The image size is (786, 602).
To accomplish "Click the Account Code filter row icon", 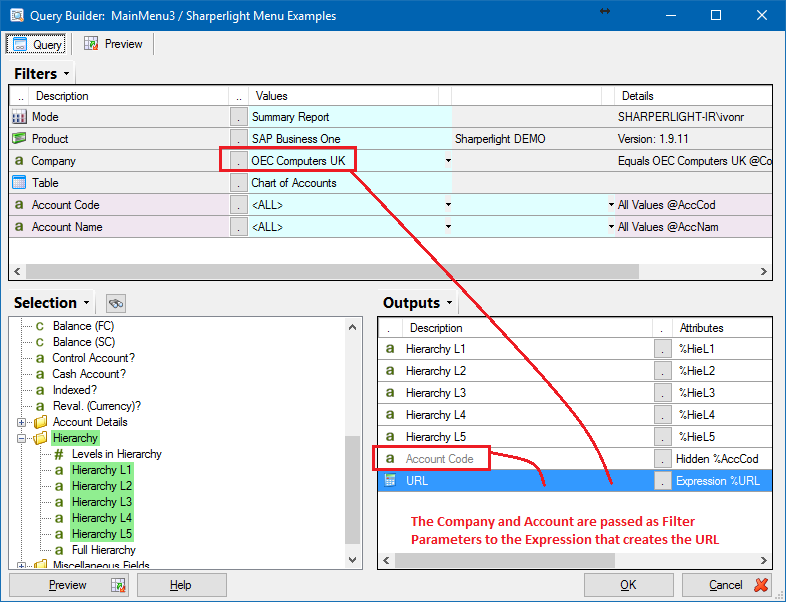I will pyautogui.click(x=19, y=205).
